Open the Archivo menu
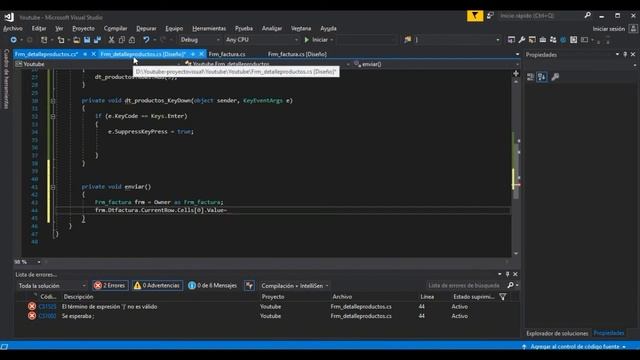Screen dimensions: 640x360 (x=13, y=29)
